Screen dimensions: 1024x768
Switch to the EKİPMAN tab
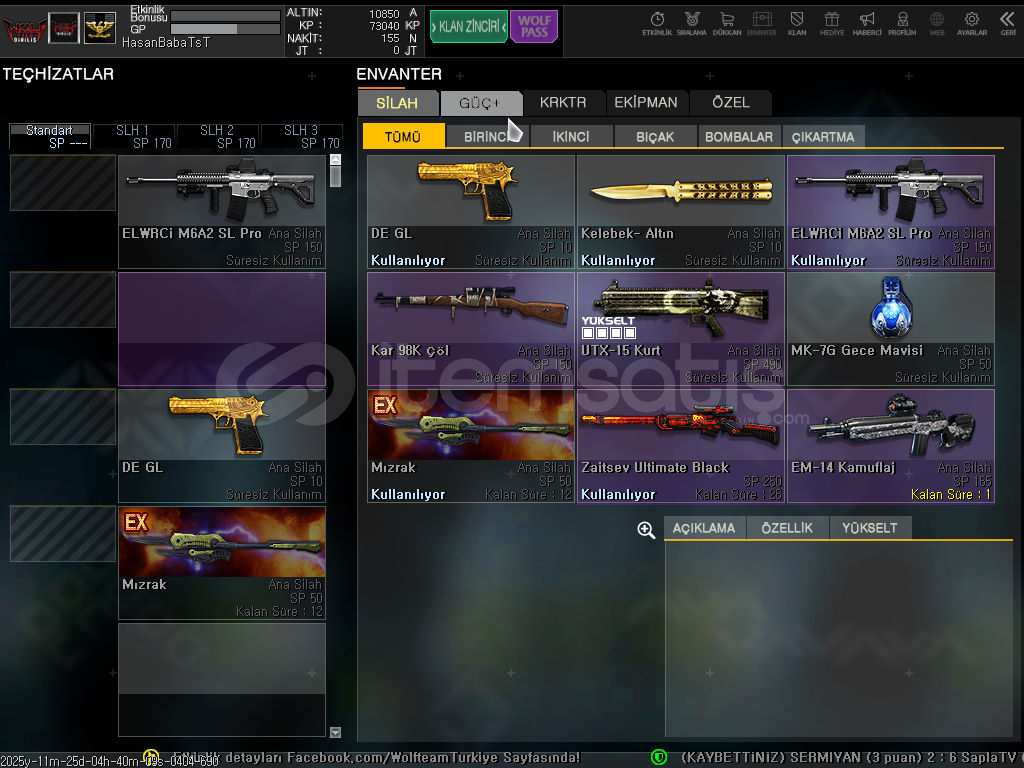pyautogui.click(x=647, y=103)
